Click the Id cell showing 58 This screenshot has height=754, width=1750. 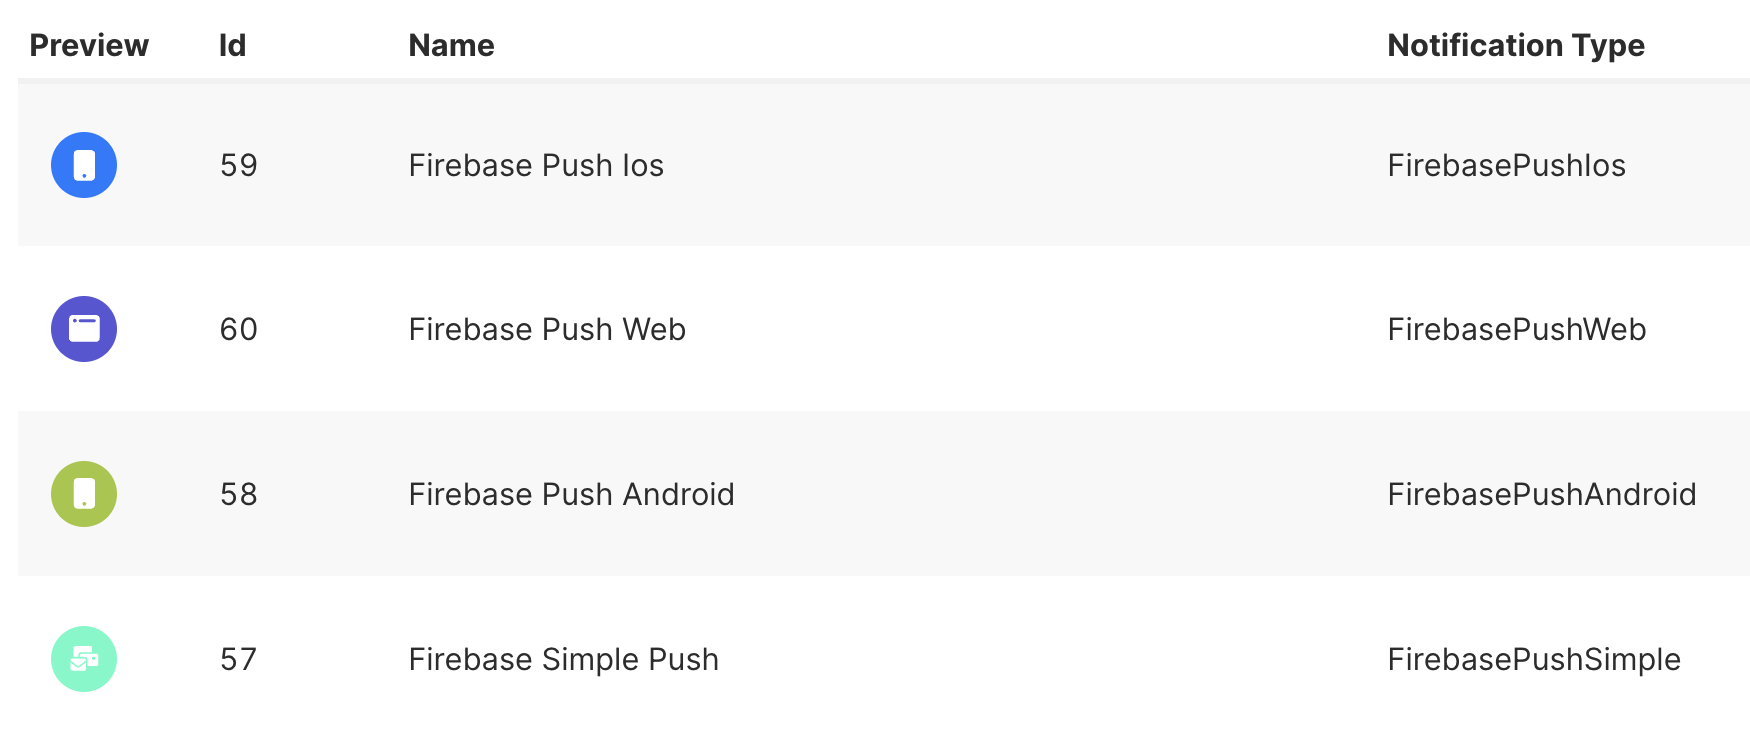click(x=239, y=494)
